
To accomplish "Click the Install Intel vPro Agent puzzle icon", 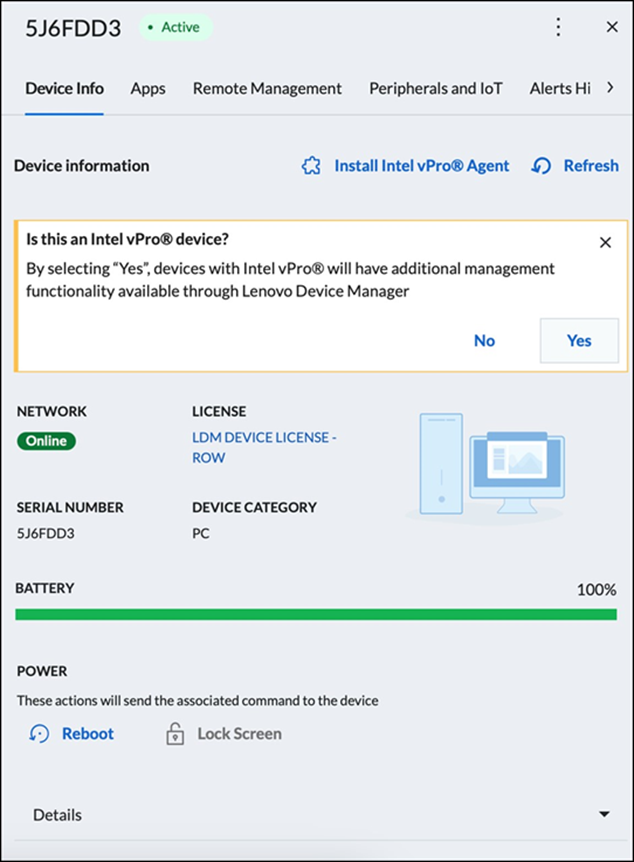I will click(x=311, y=165).
